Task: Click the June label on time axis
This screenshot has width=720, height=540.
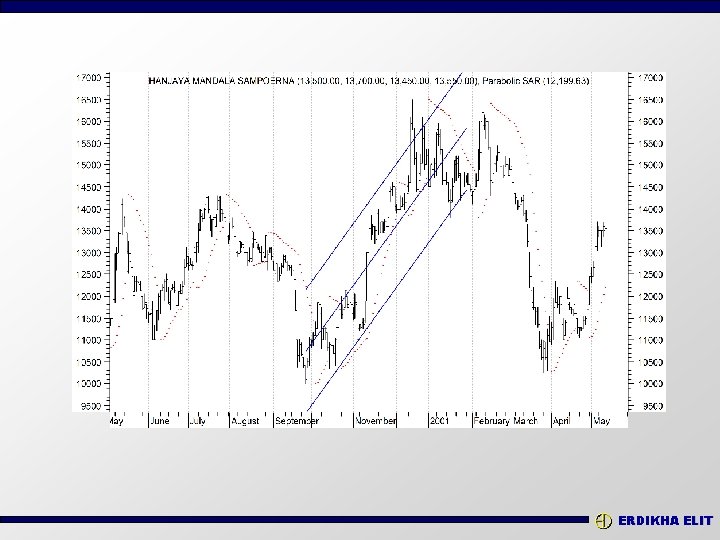Action: click(x=160, y=421)
